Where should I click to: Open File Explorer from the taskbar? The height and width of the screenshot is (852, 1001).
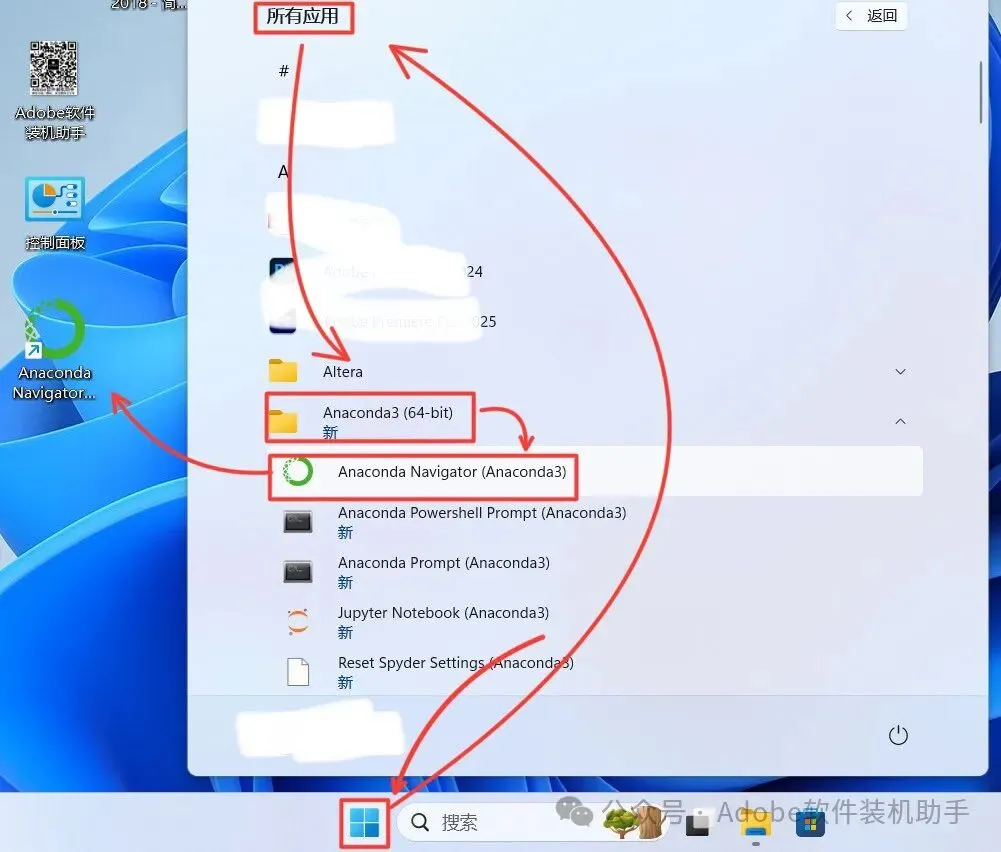point(755,823)
